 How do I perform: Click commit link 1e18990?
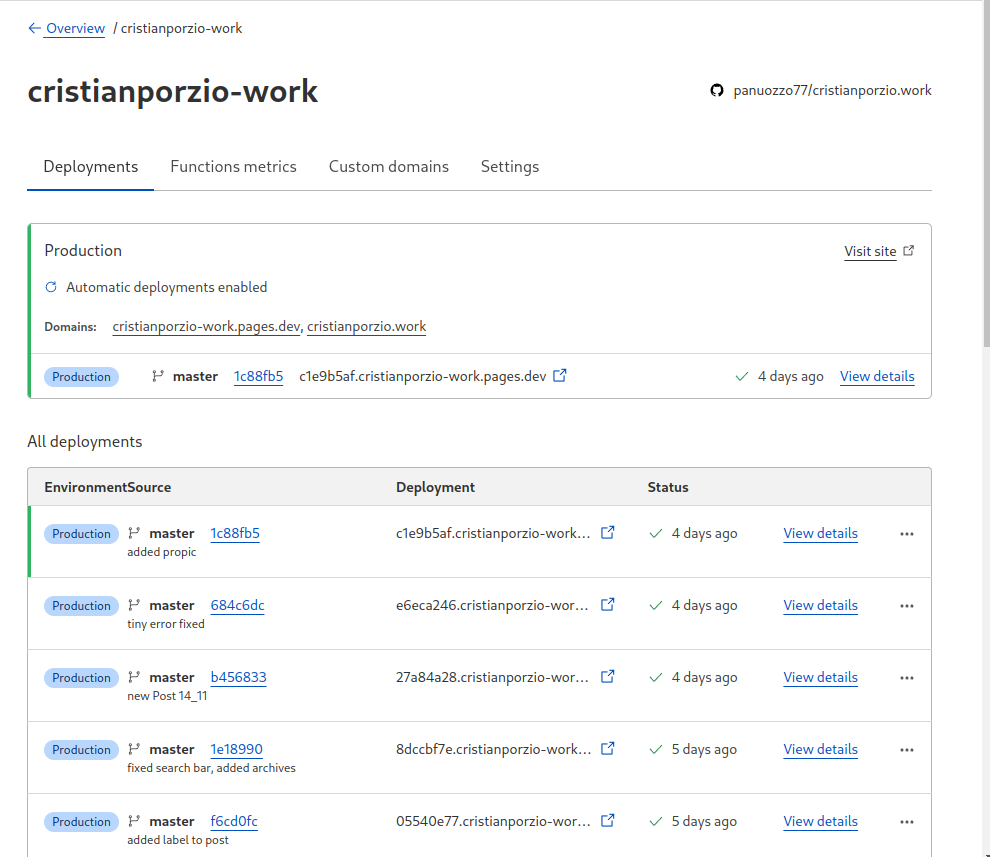point(236,749)
